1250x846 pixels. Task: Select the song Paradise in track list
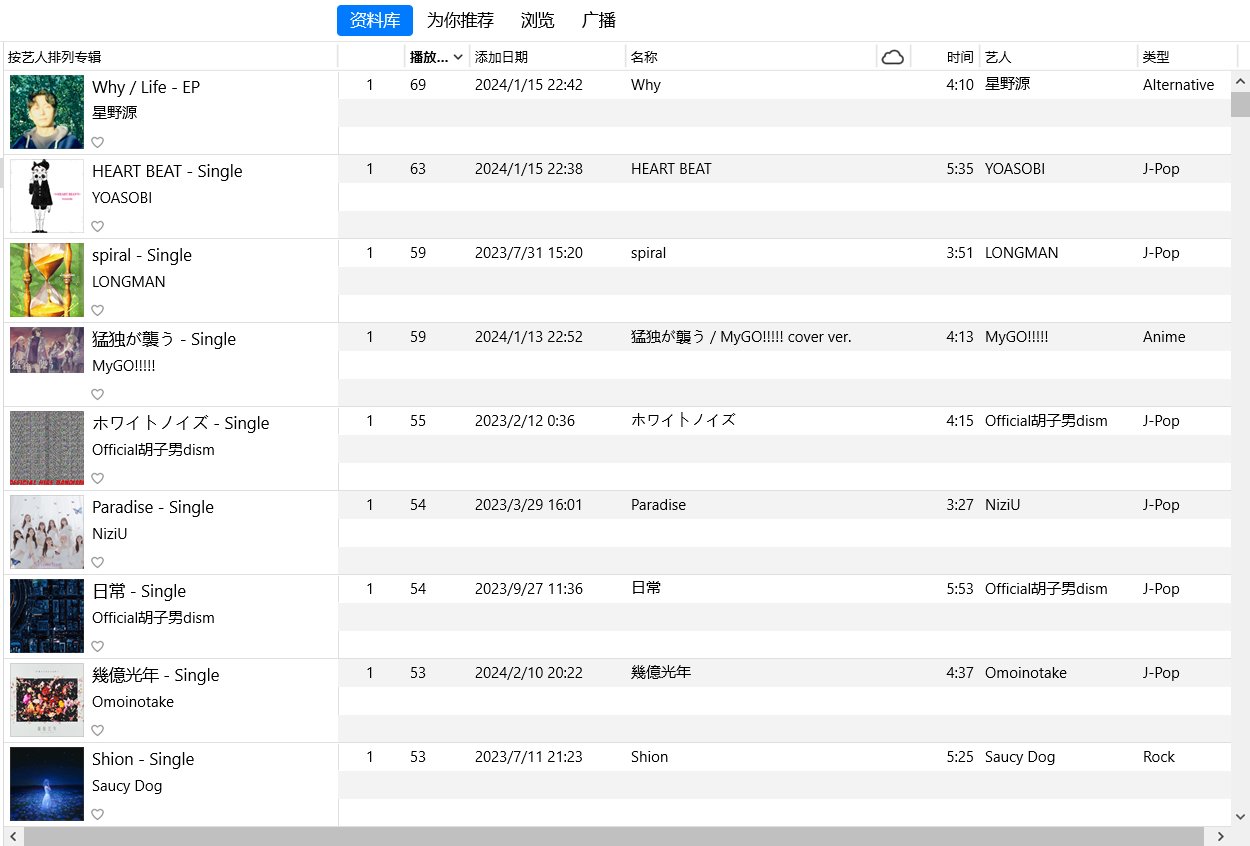658,505
